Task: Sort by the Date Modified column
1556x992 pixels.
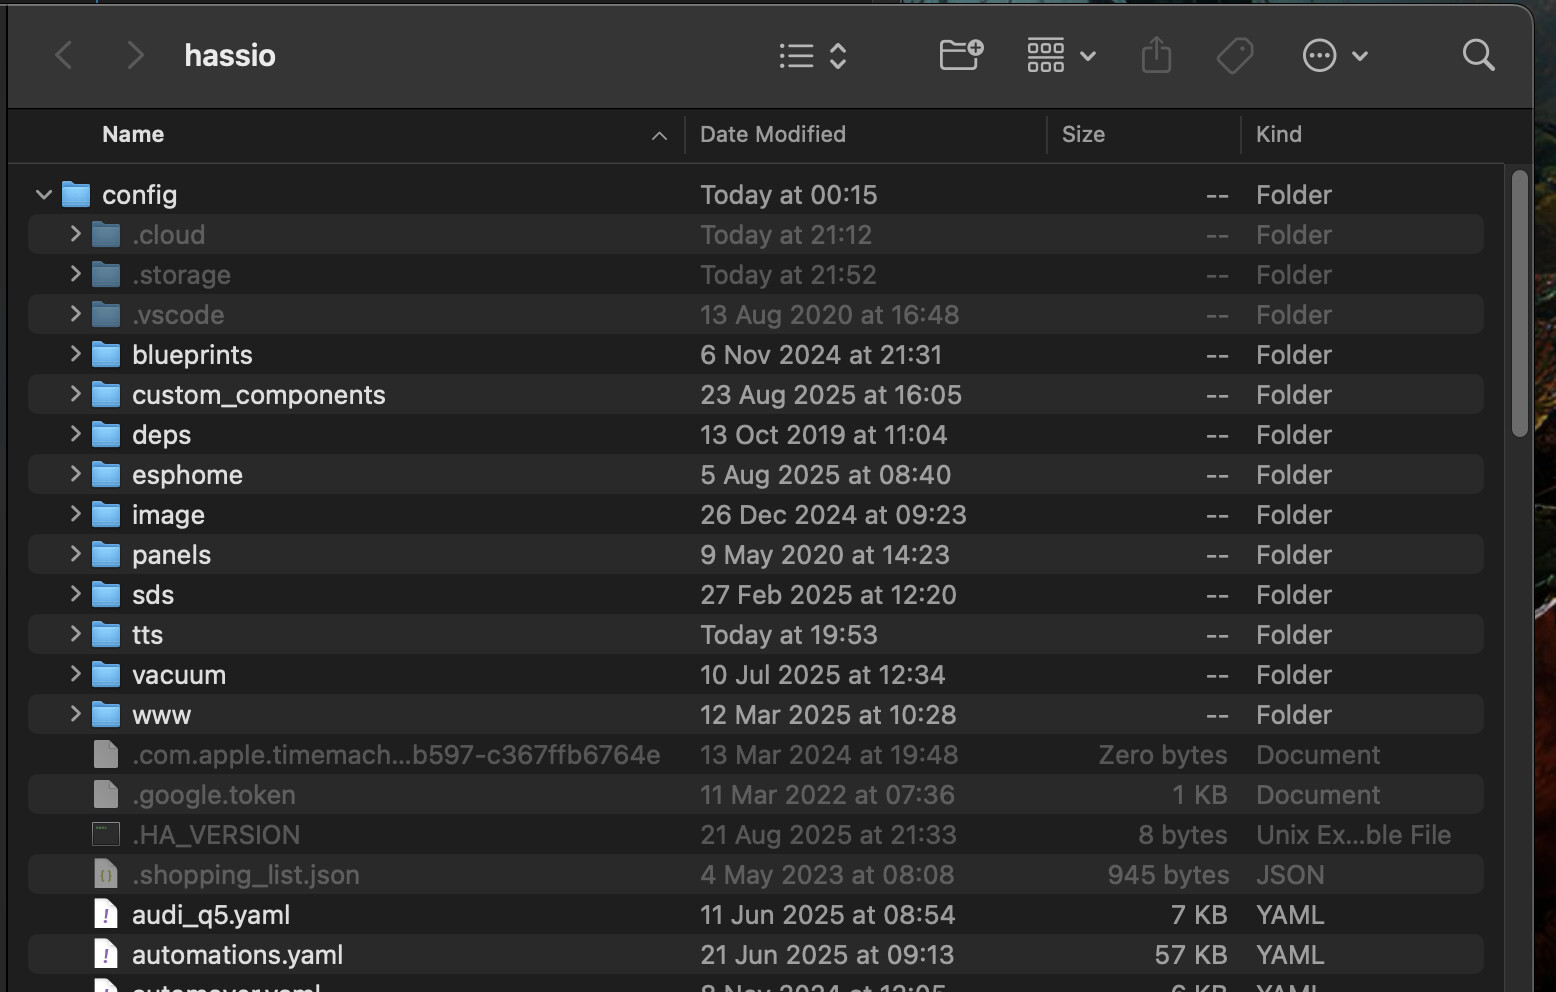Action: pyautogui.click(x=773, y=134)
